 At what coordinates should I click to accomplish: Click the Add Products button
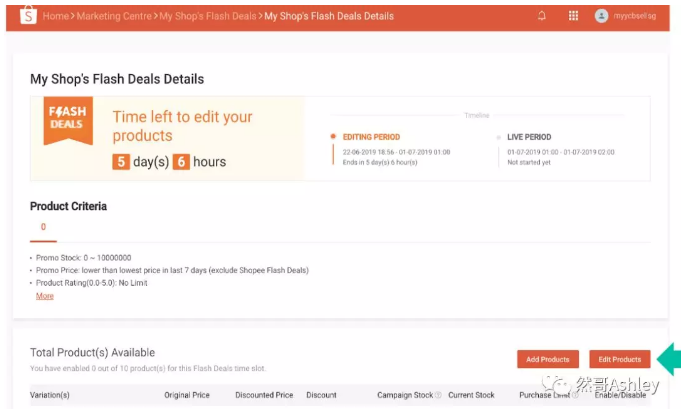(x=548, y=359)
